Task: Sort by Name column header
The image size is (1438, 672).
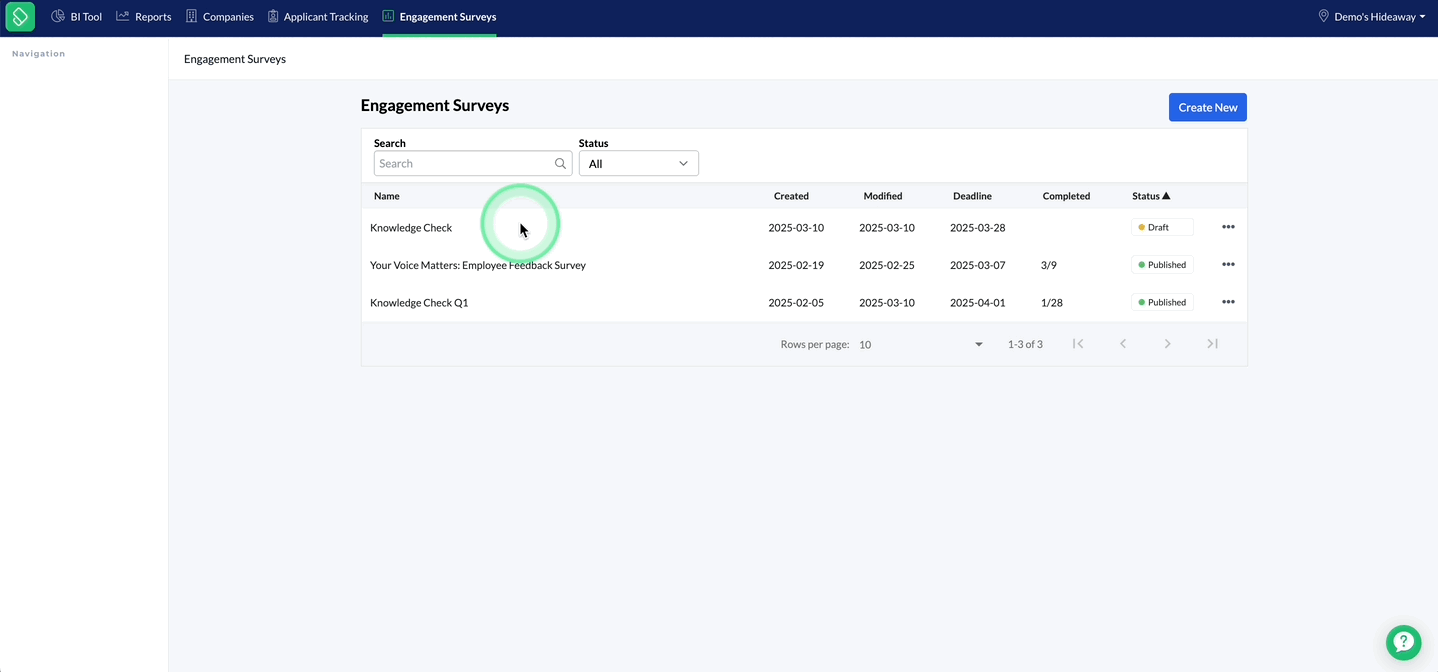Action: pos(387,196)
